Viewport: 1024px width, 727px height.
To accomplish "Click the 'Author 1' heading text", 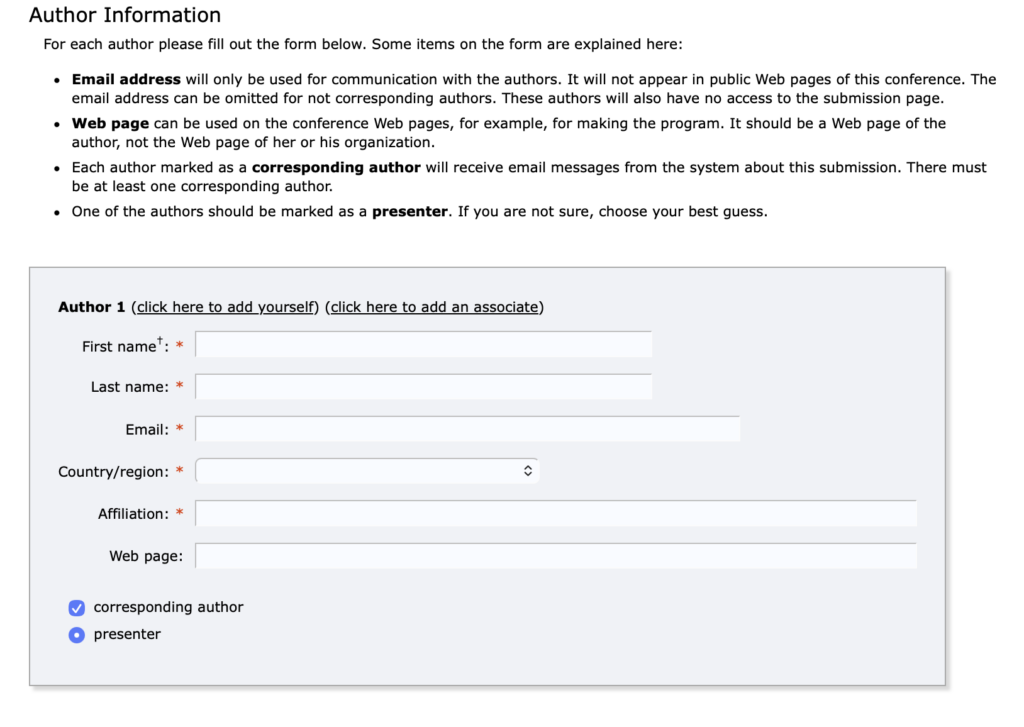I will point(91,307).
